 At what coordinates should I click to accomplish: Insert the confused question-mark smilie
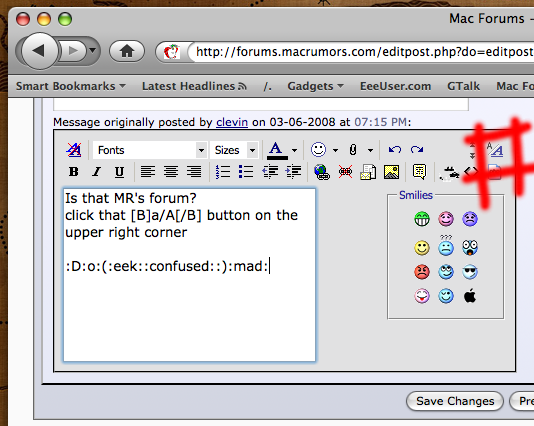click(446, 246)
